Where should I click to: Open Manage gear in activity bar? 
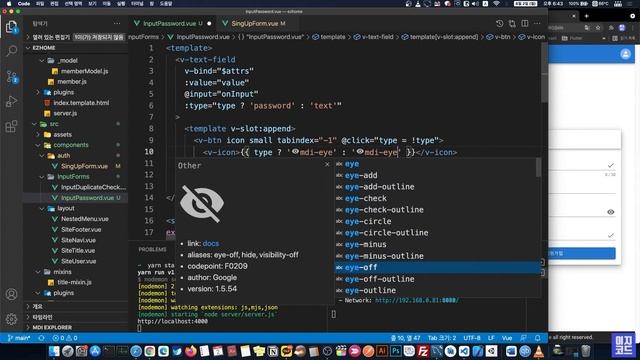[x=11, y=319]
